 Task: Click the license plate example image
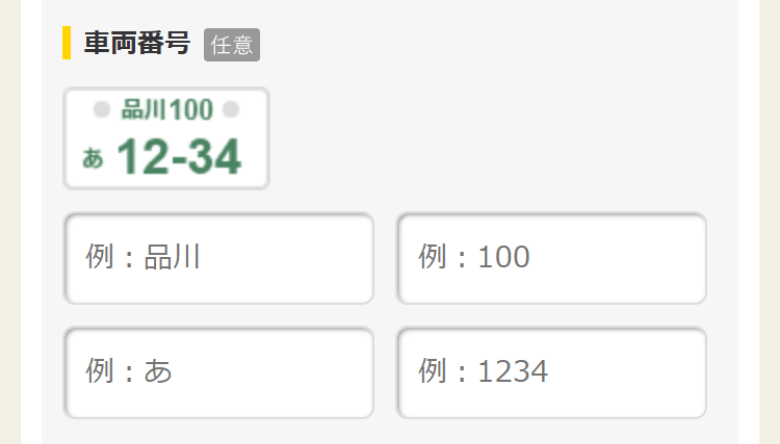pos(166,138)
